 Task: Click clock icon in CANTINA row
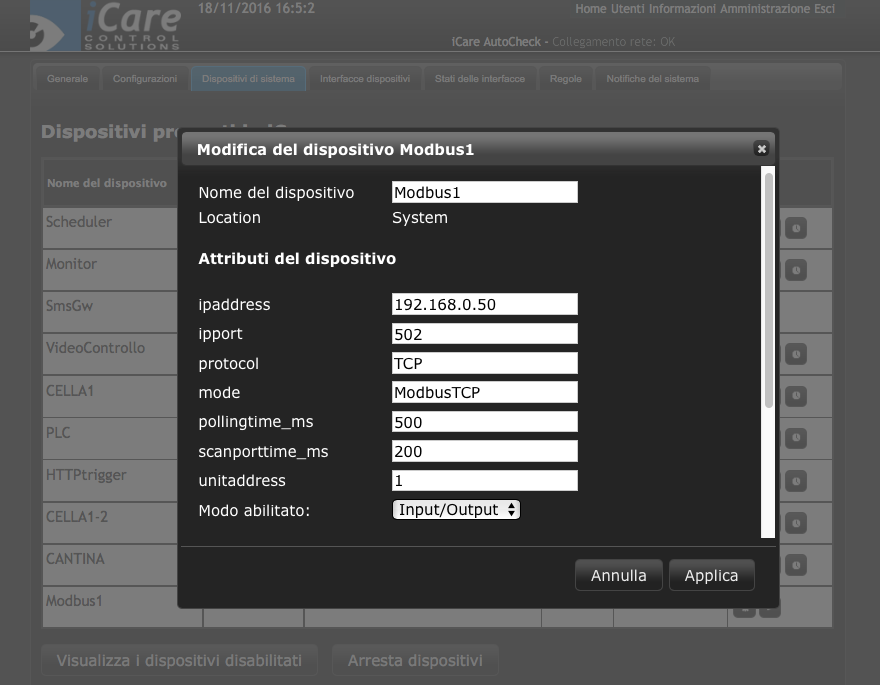tap(796, 565)
